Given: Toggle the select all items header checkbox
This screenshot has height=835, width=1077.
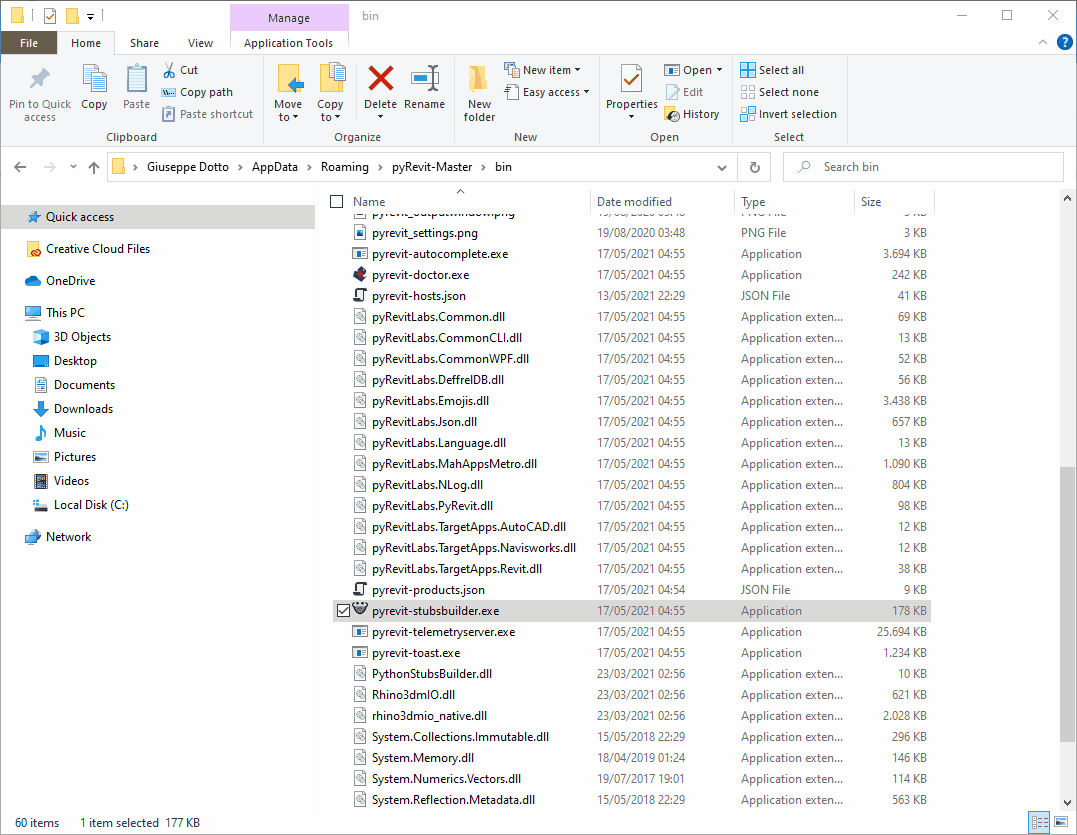Looking at the screenshot, I should tap(337, 201).
